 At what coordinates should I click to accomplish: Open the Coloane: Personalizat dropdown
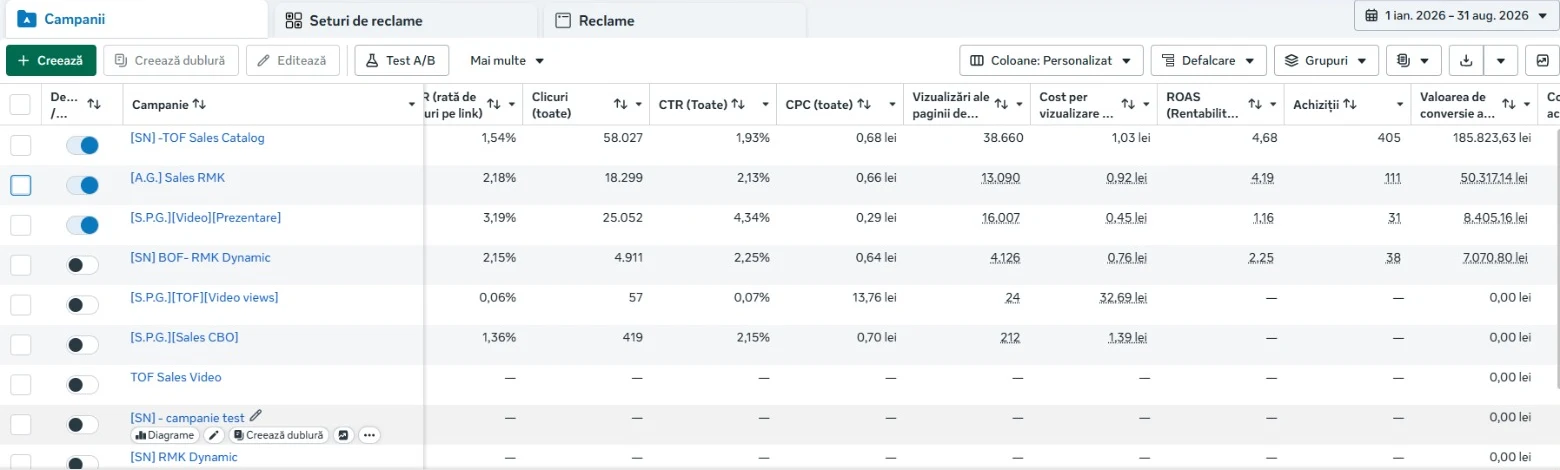point(1052,60)
